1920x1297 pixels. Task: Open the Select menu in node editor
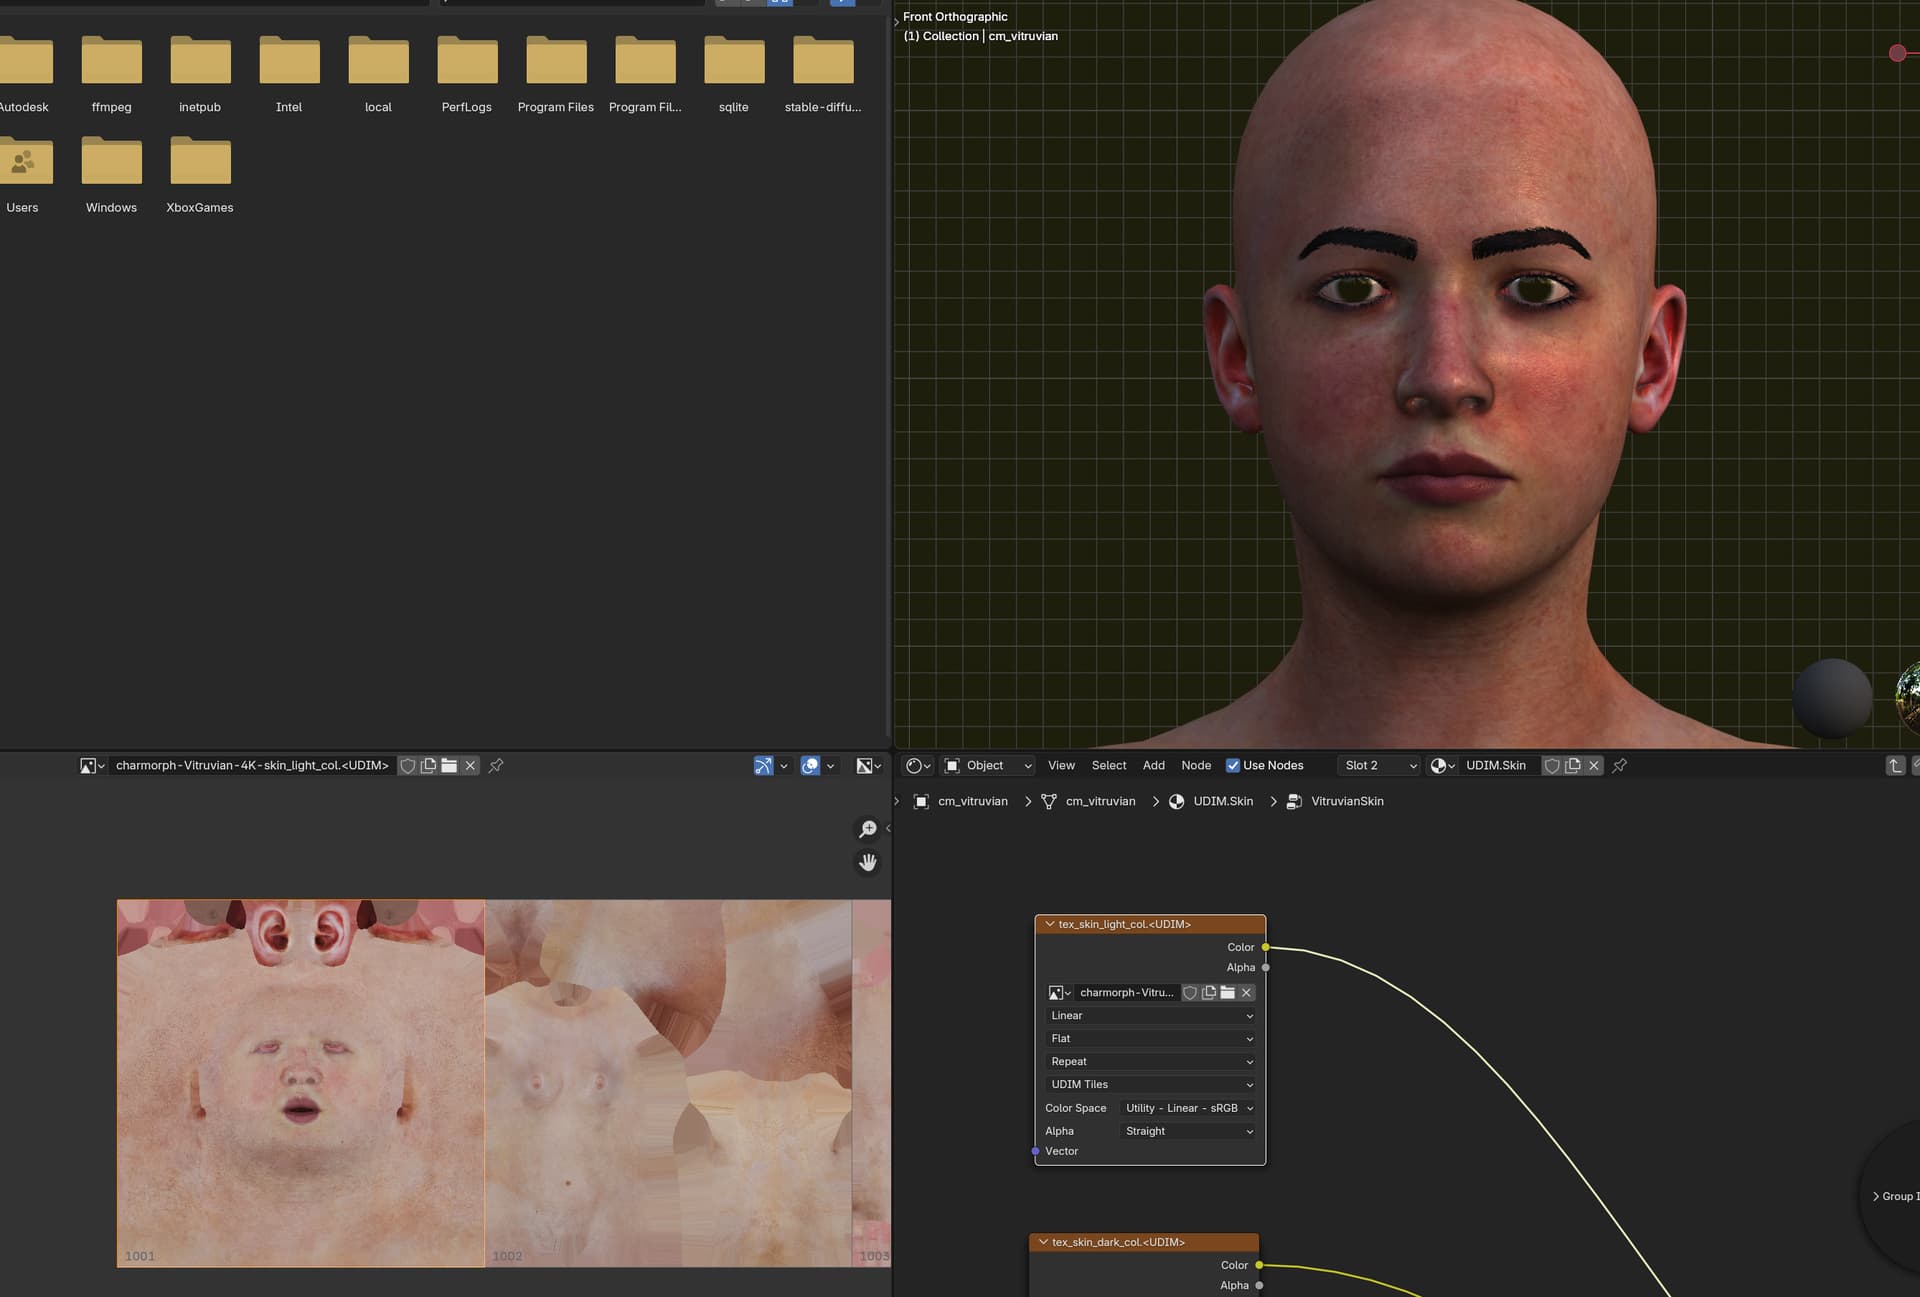pyautogui.click(x=1108, y=765)
